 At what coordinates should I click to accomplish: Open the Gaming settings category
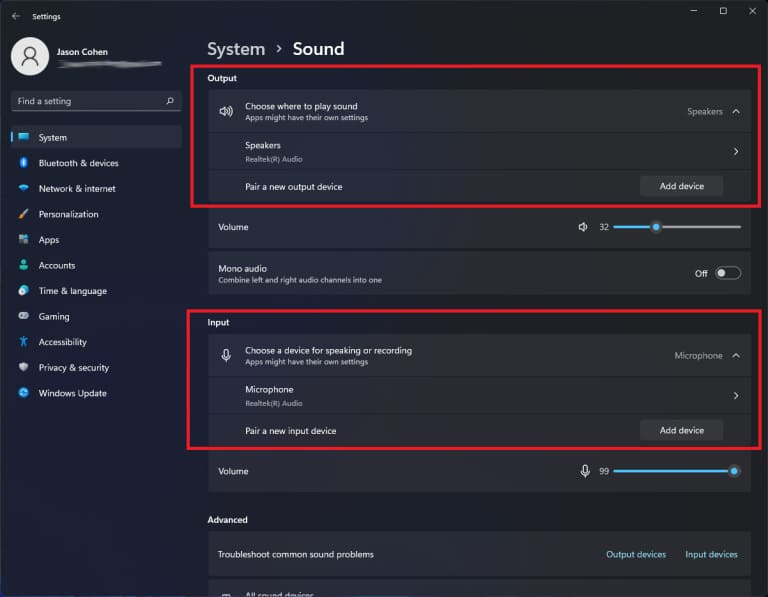click(x=54, y=316)
